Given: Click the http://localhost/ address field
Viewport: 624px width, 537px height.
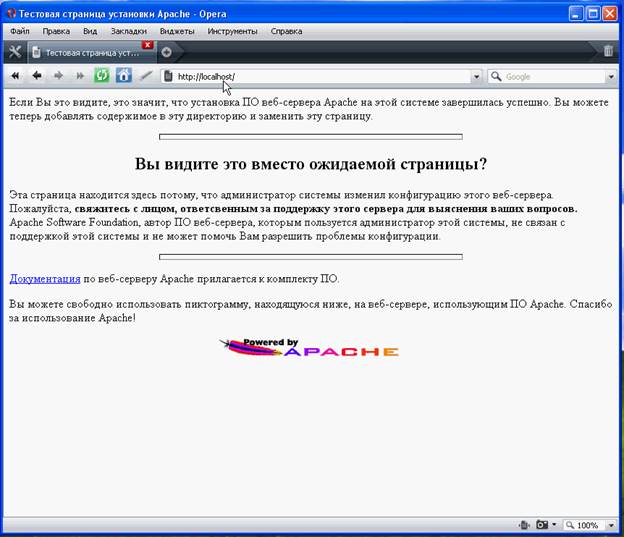Looking at the screenshot, I should tap(314, 76).
